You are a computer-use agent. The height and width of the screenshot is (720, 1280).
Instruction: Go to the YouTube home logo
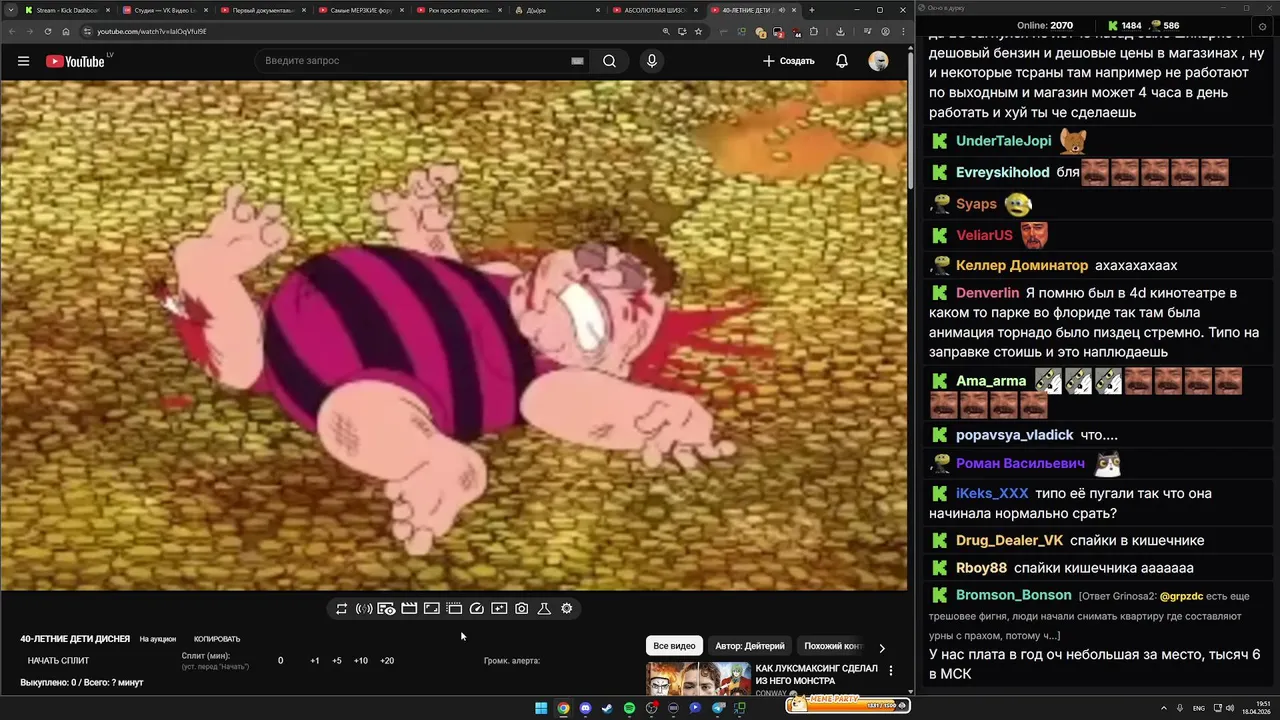tap(75, 61)
